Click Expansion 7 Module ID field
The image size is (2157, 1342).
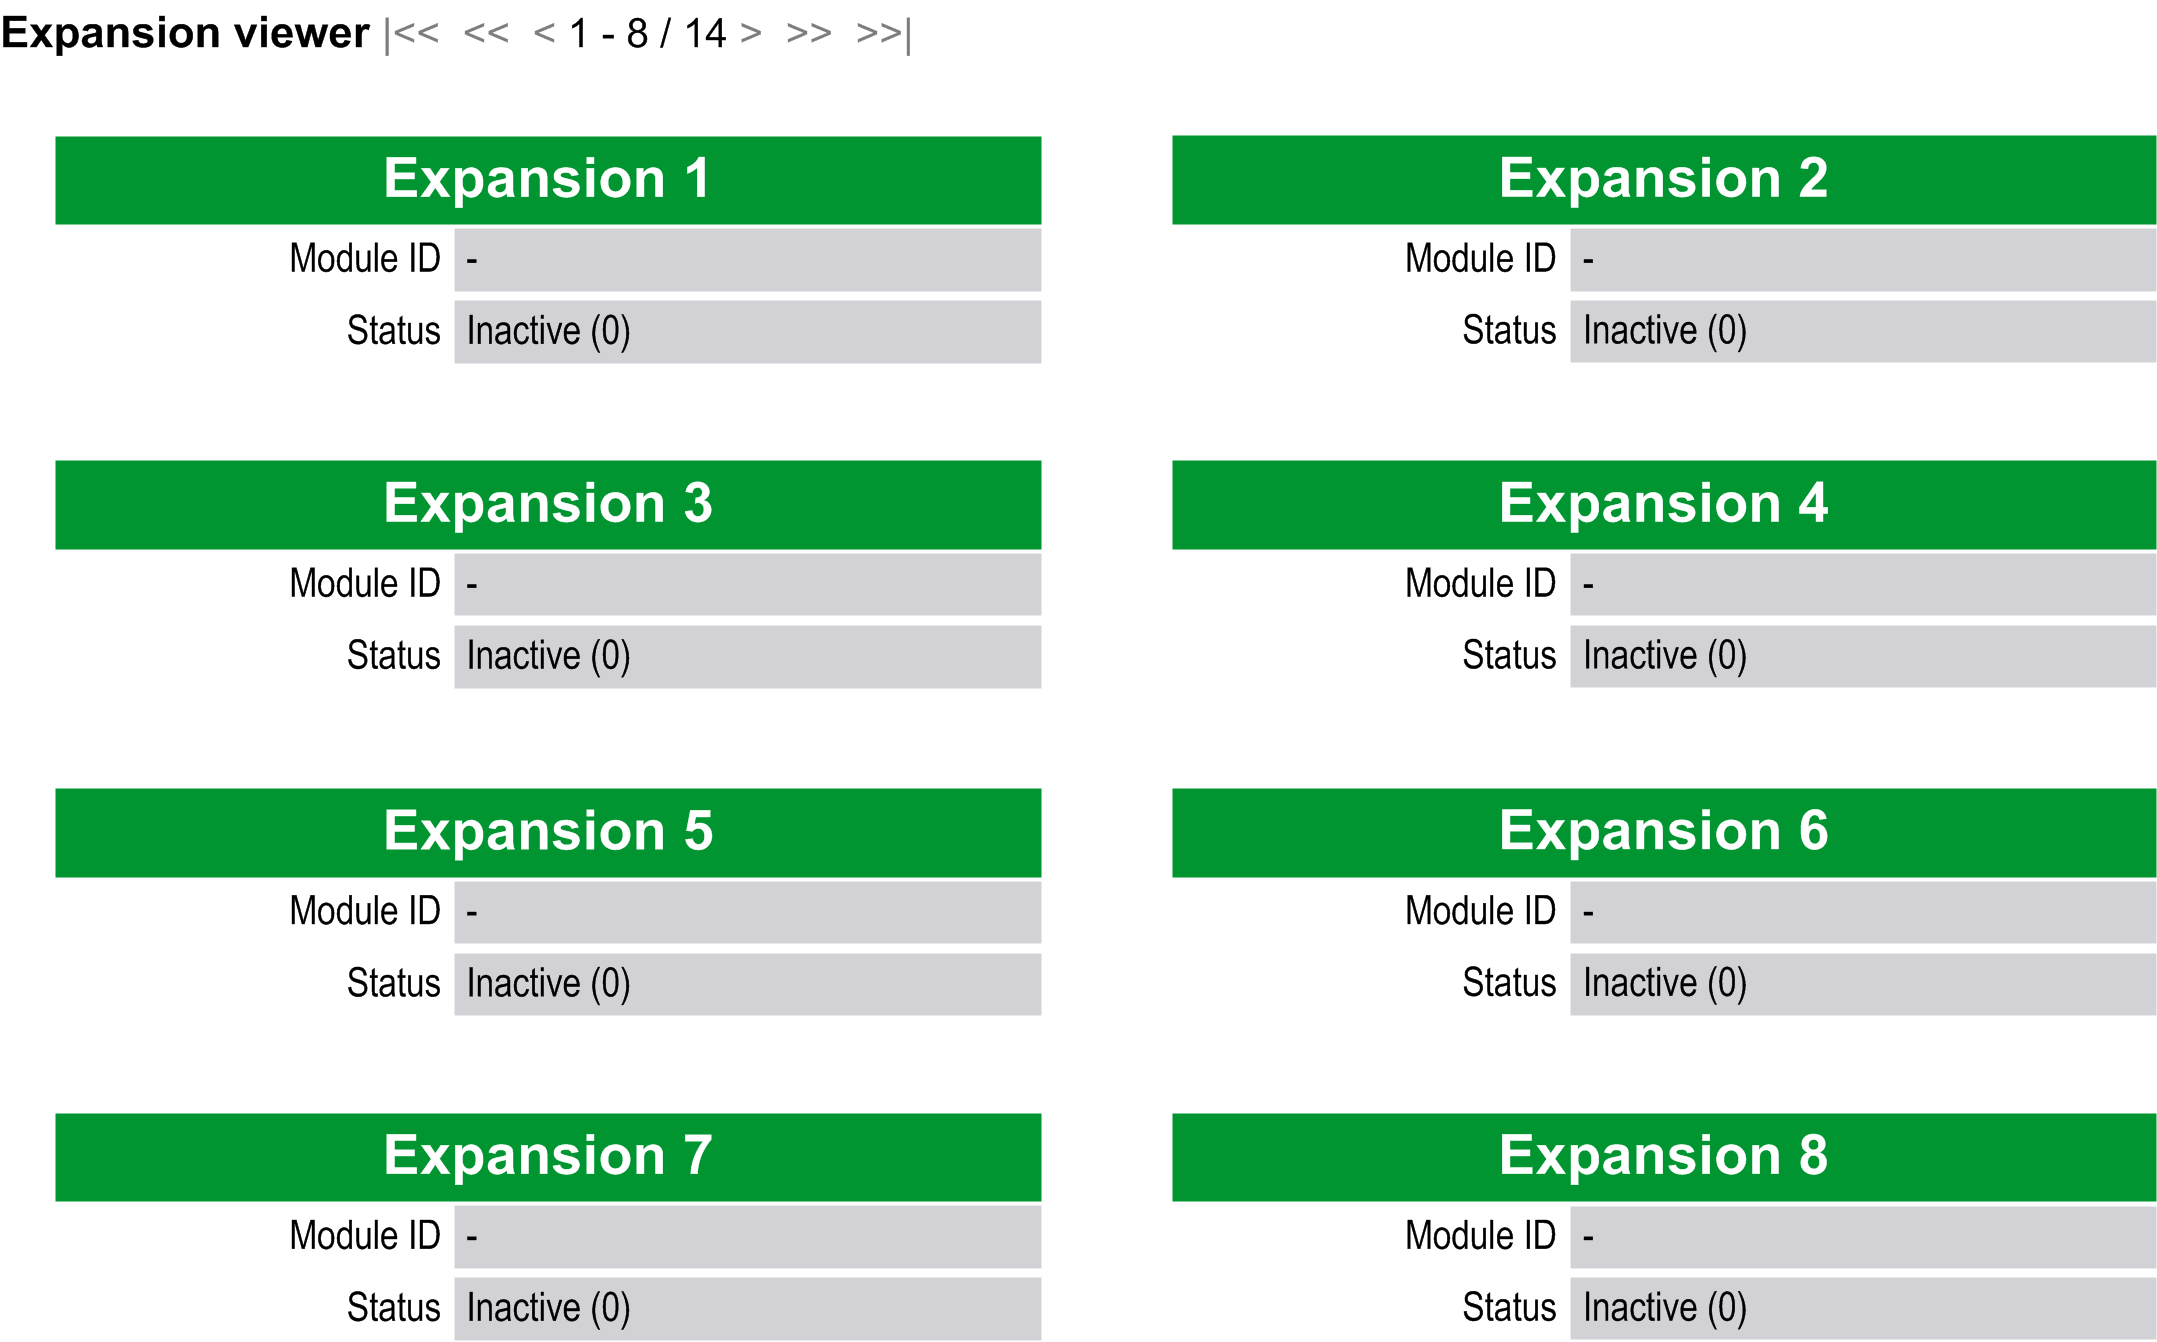coord(747,1237)
